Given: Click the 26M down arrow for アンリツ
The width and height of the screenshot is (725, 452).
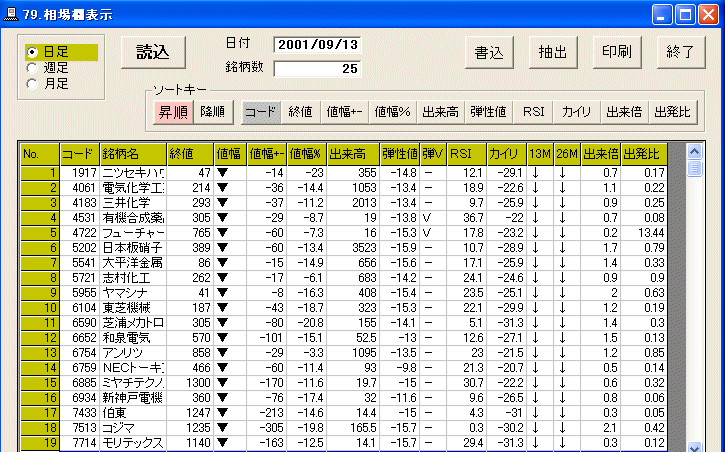Looking at the screenshot, I should (562, 353).
